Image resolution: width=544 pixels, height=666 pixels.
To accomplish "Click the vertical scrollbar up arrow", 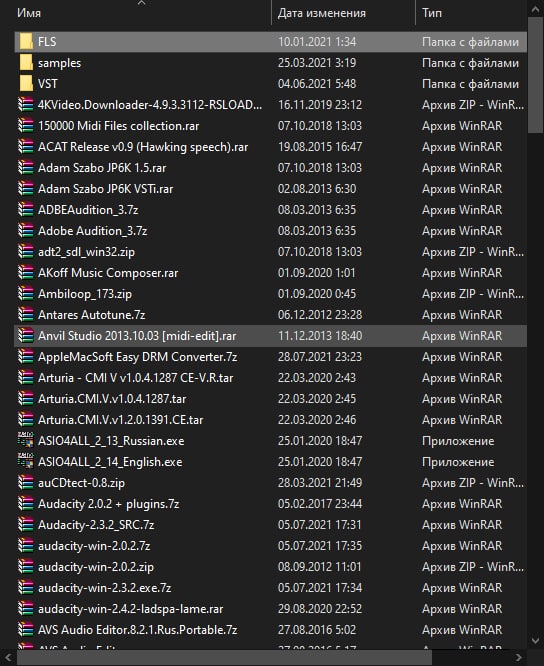I will coord(535,8).
